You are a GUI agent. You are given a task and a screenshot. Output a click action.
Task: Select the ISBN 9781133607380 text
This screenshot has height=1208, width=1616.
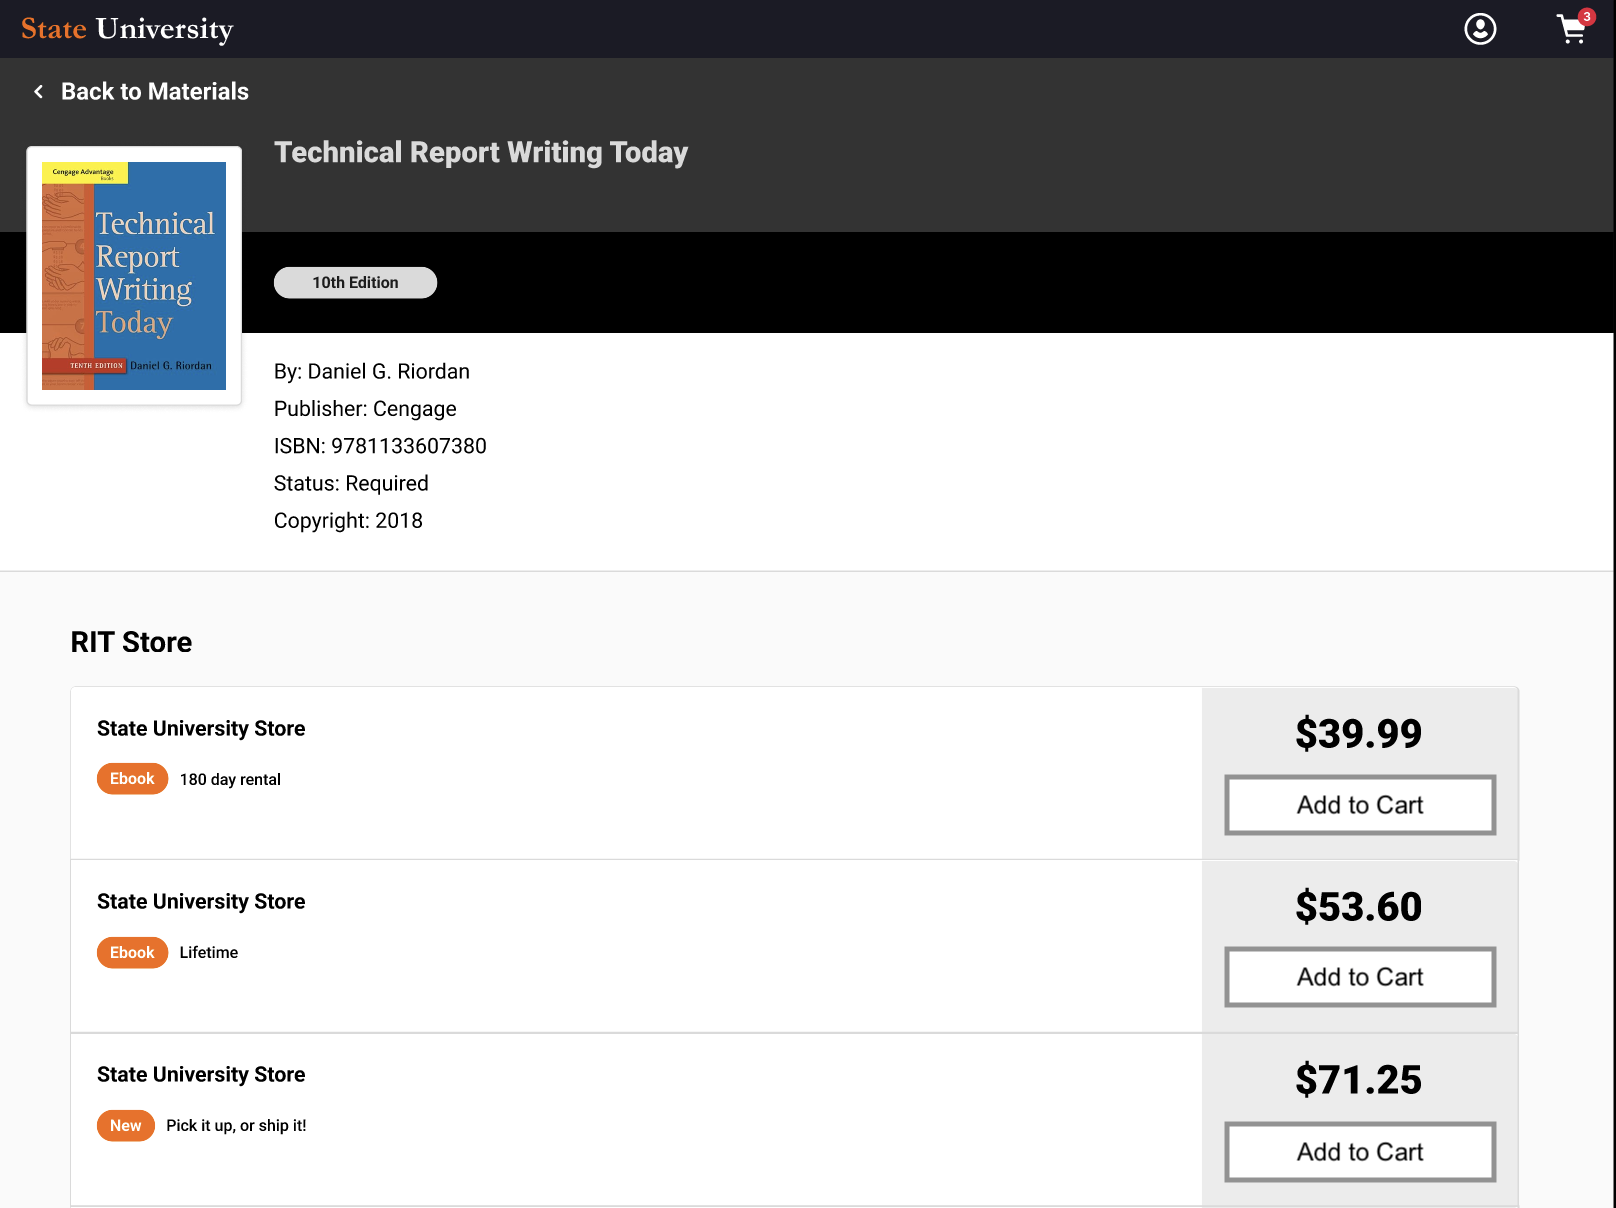pos(380,446)
